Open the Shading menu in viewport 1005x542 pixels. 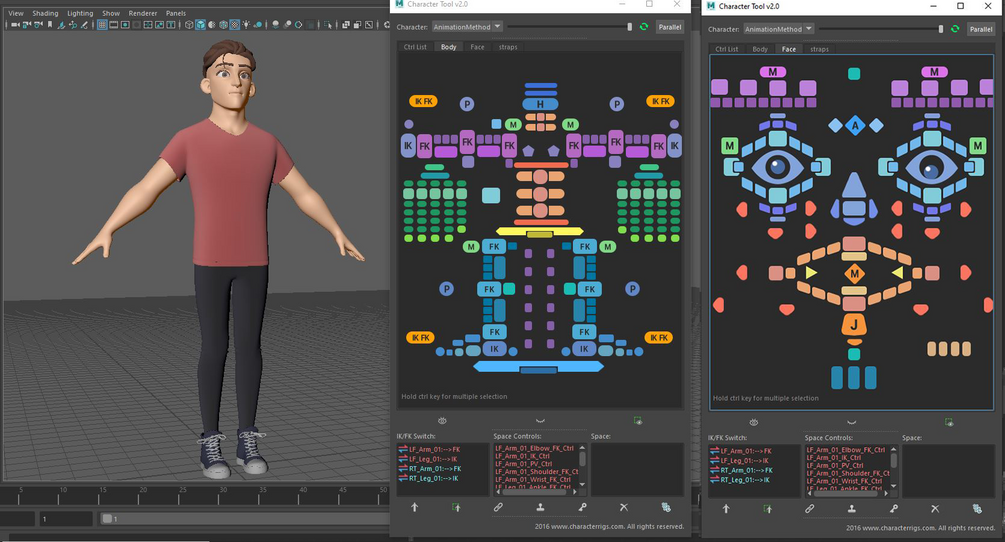[46, 13]
